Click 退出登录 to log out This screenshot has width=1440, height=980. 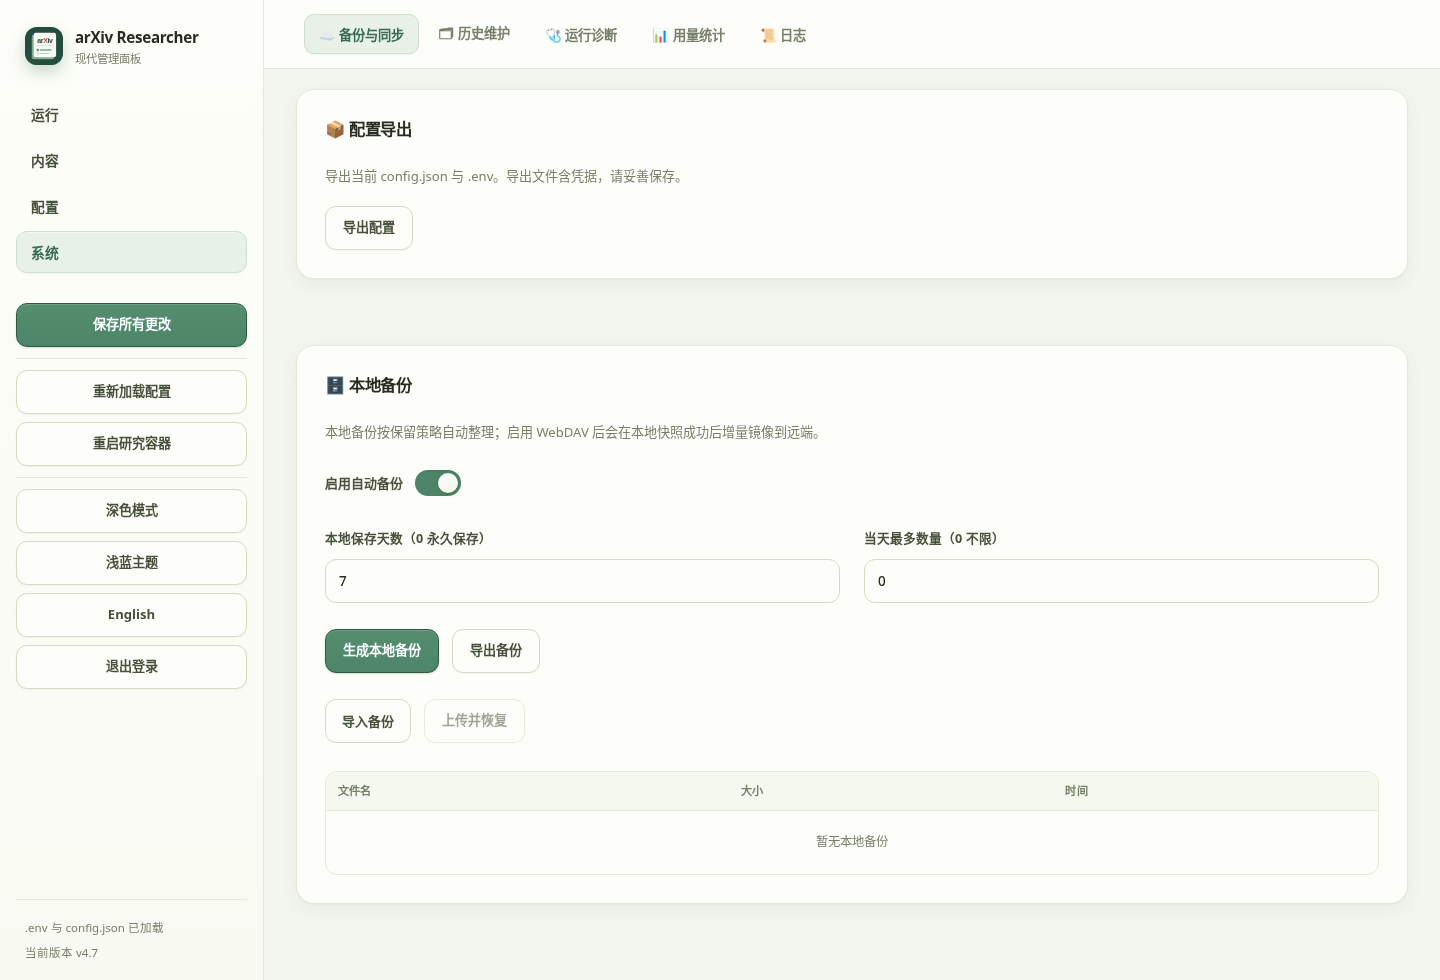click(x=131, y=667)
